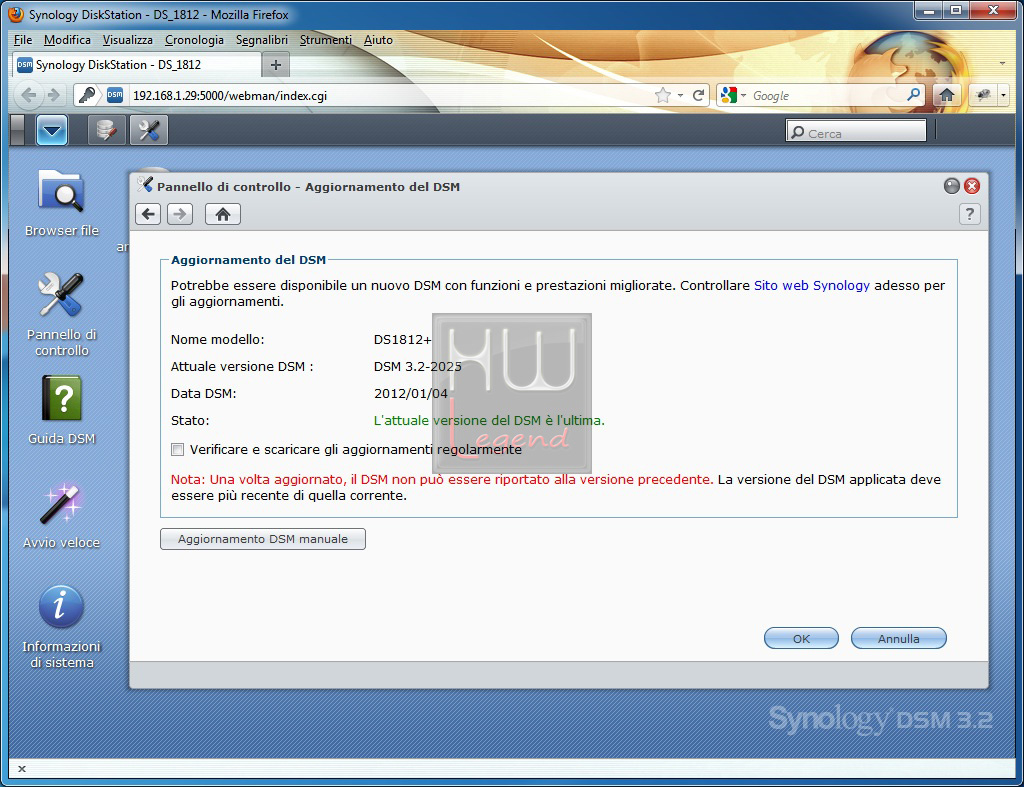Click the Firefox back arrow
The height and width of the screenshot is (787, 1024).
(x=28, y=95)
